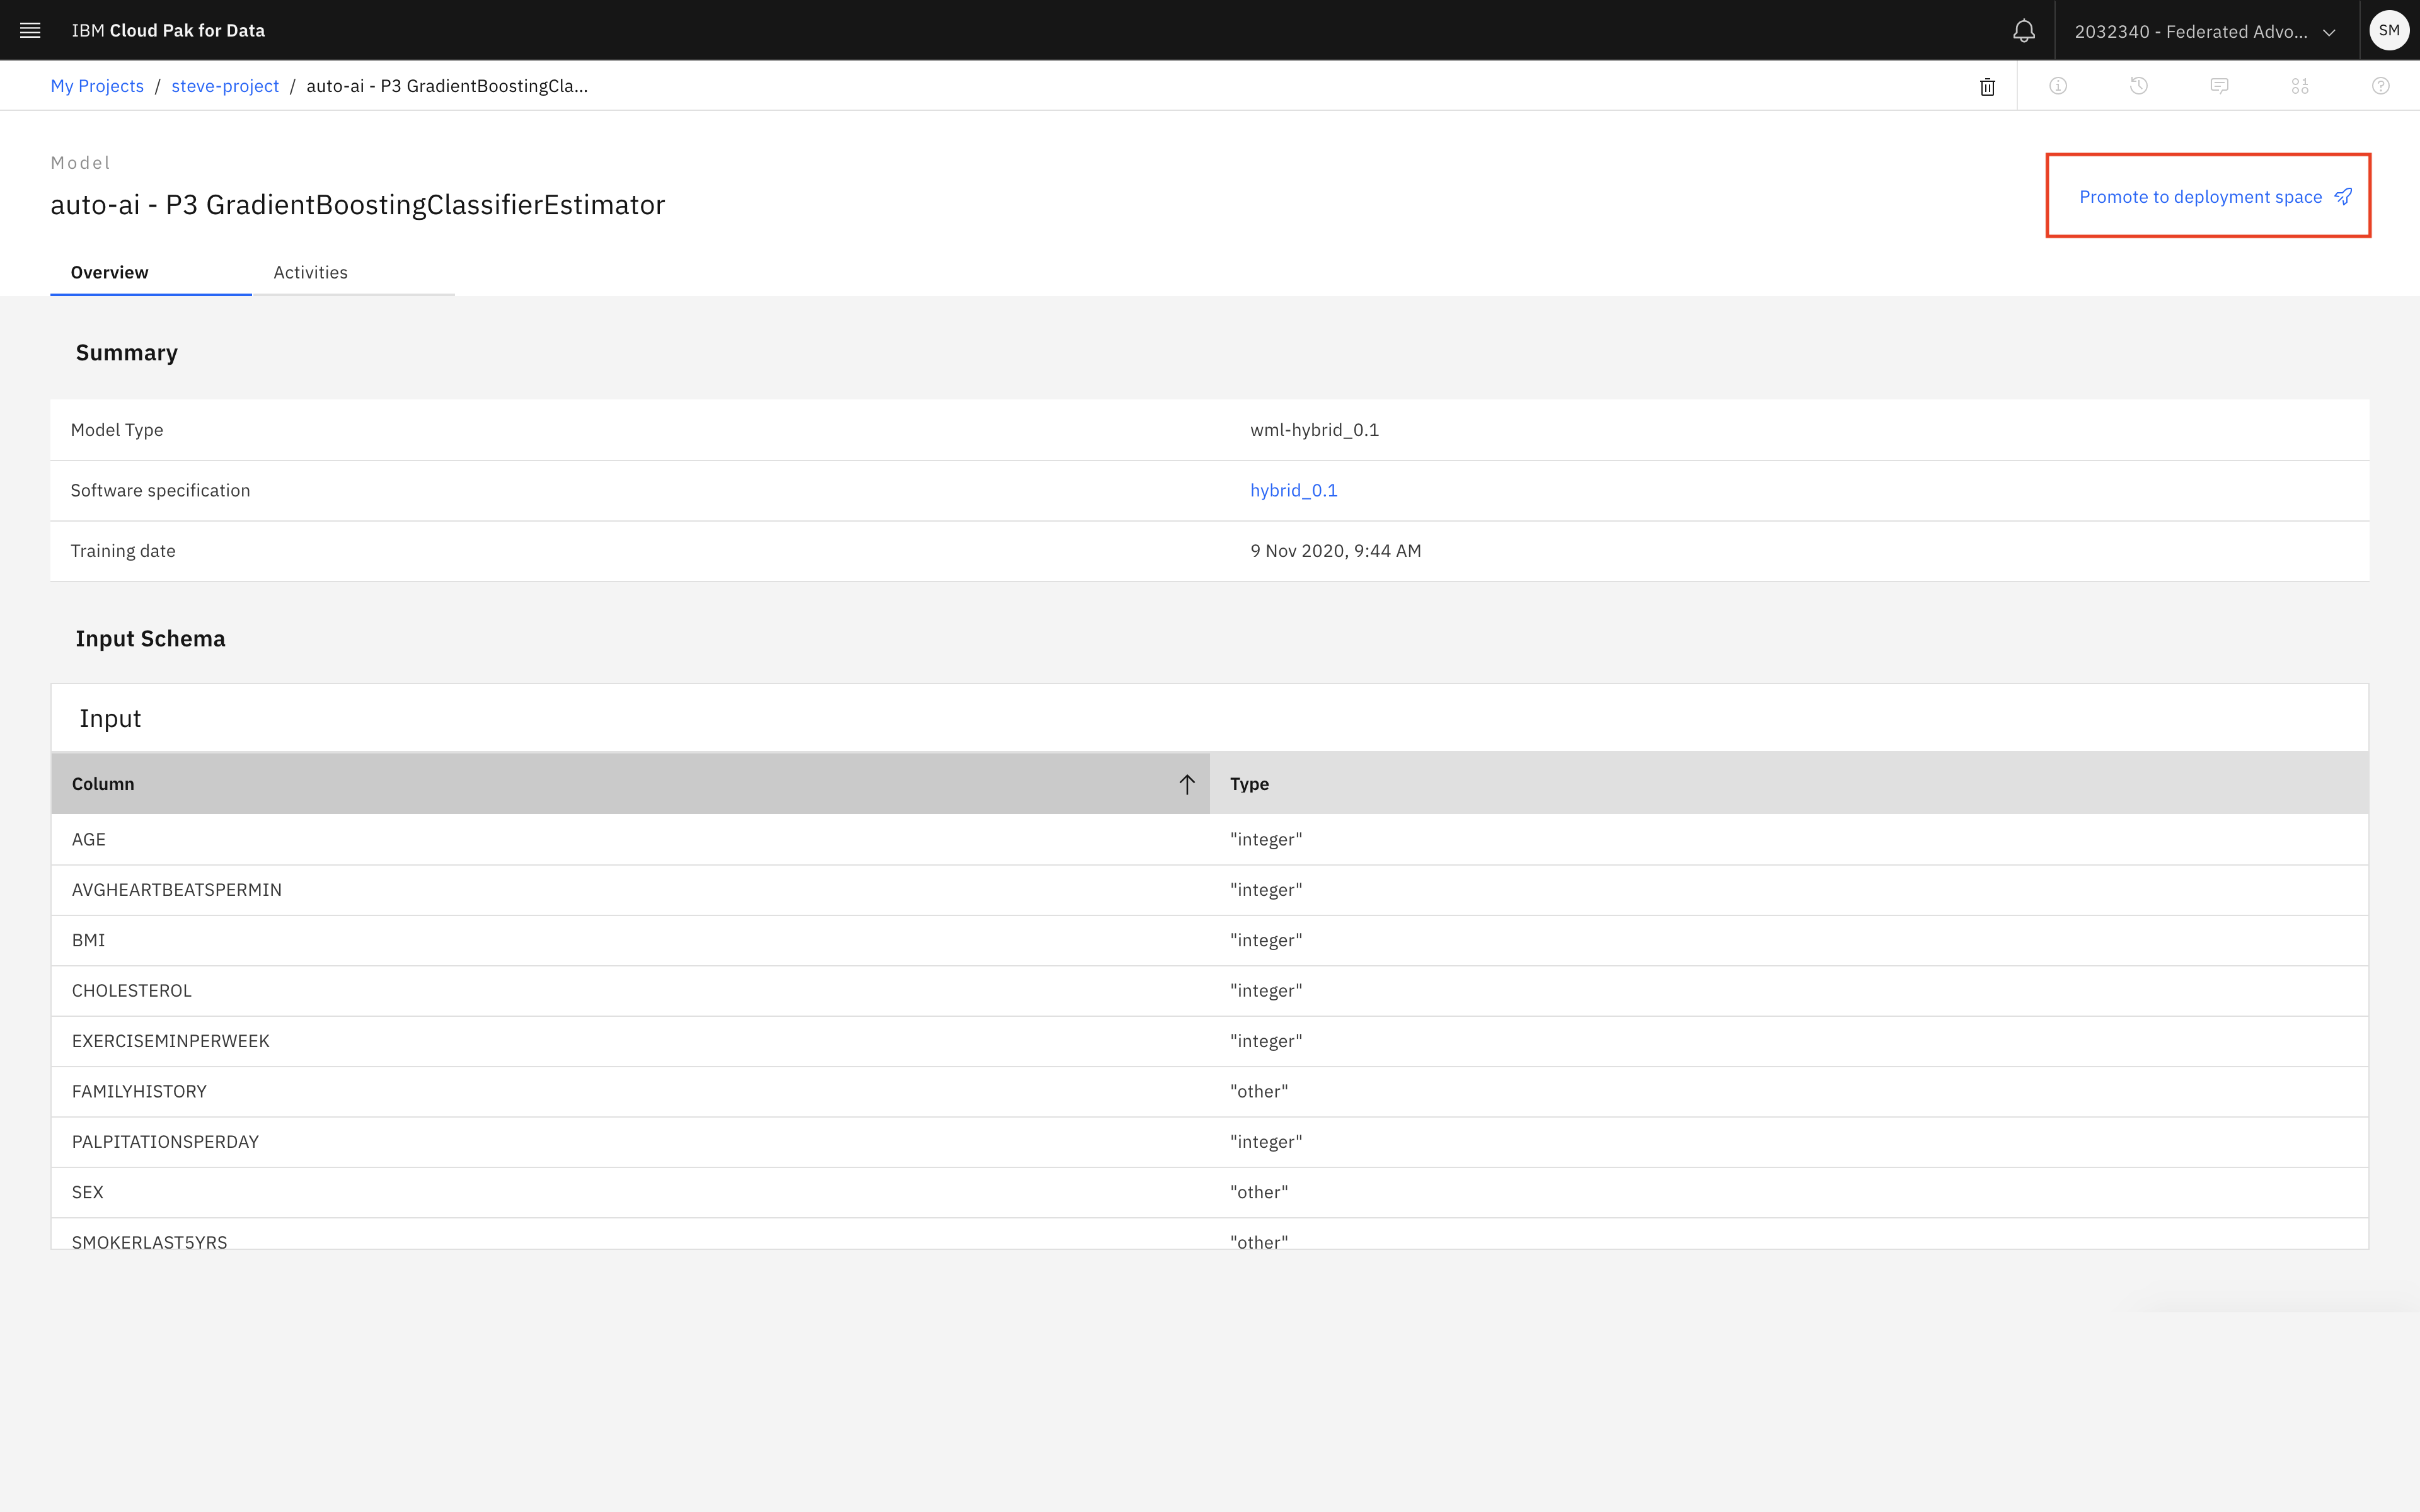2420x1512 pixels.
Task: Open the notifications bell
Action: tap(2023, 31)
